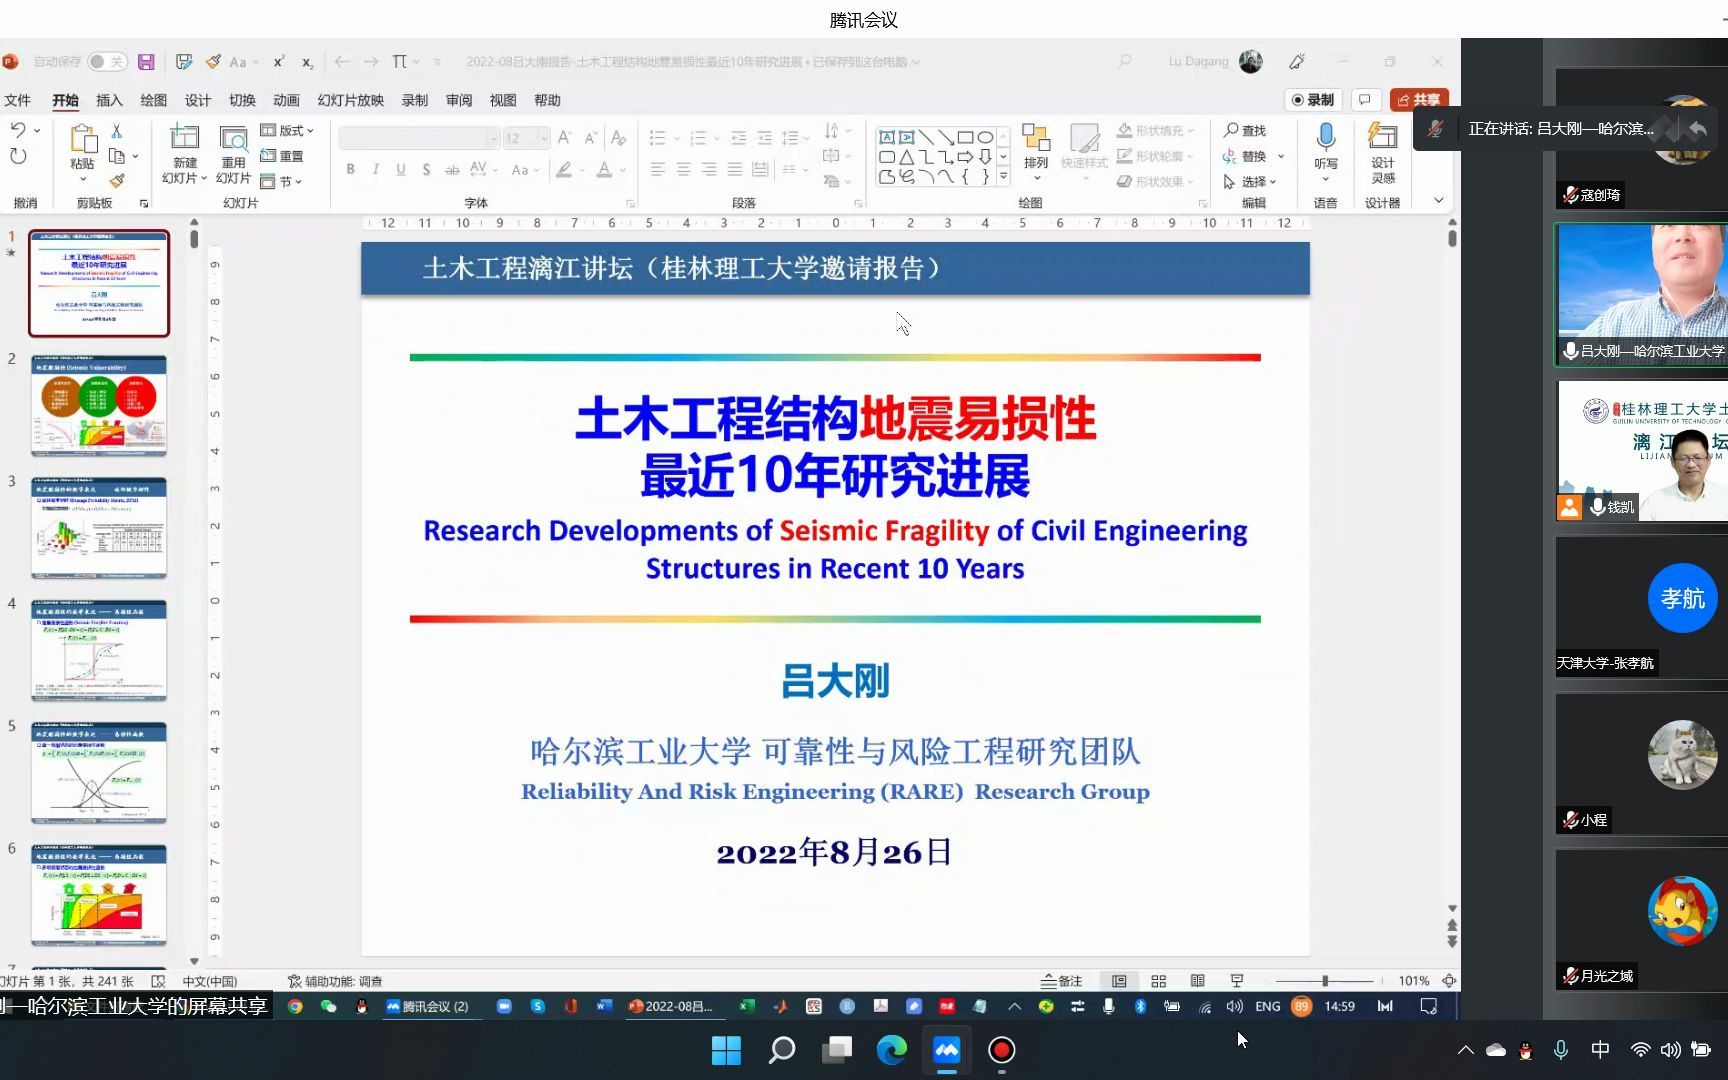Switch to Reading view icon
Image resolution: width=1728 pixels, height=1080 pixels.
point(1197,981)
